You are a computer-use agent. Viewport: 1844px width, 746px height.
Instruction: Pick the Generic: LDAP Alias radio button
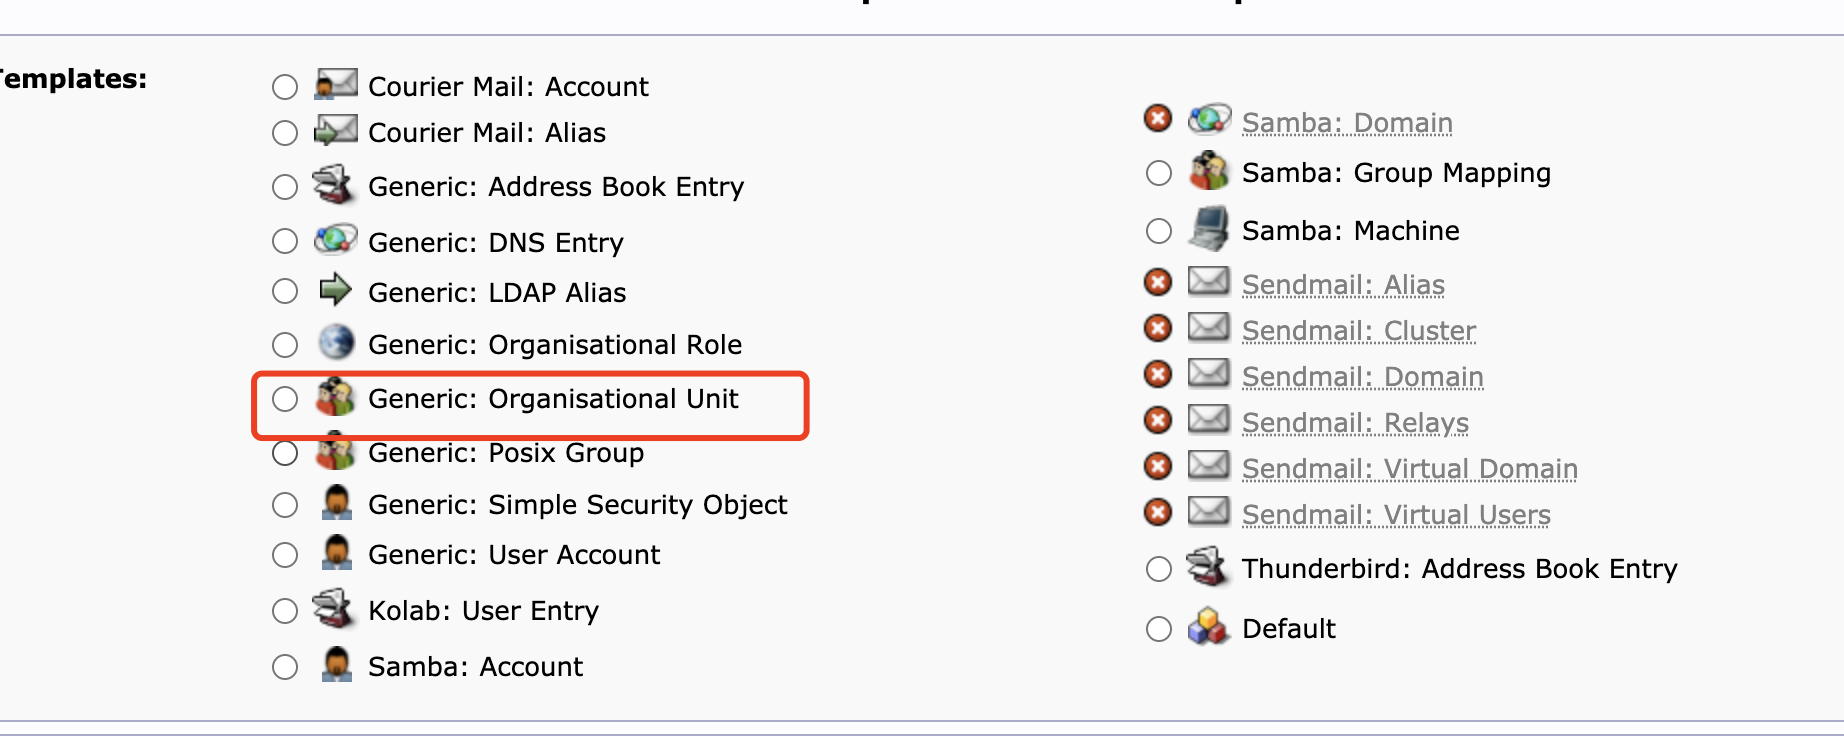(285, 291)
